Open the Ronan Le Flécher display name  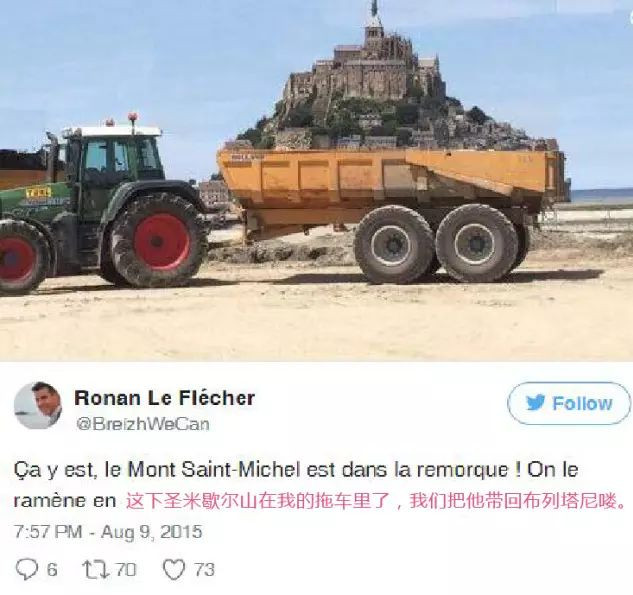[x=165, y=398]
